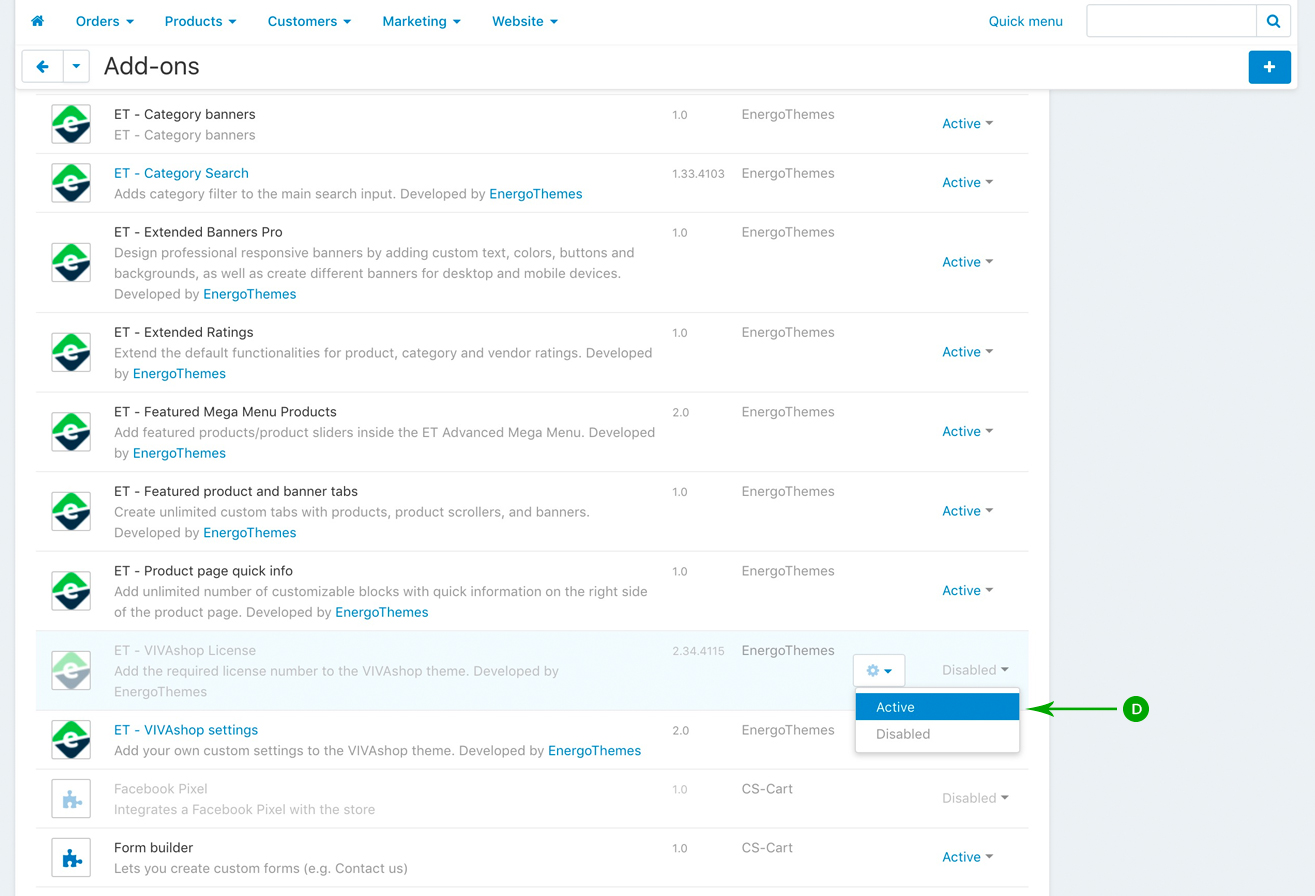Click the ET - Category banners logo icon
Screen dimensions: 1315x896
click(71, 124)
